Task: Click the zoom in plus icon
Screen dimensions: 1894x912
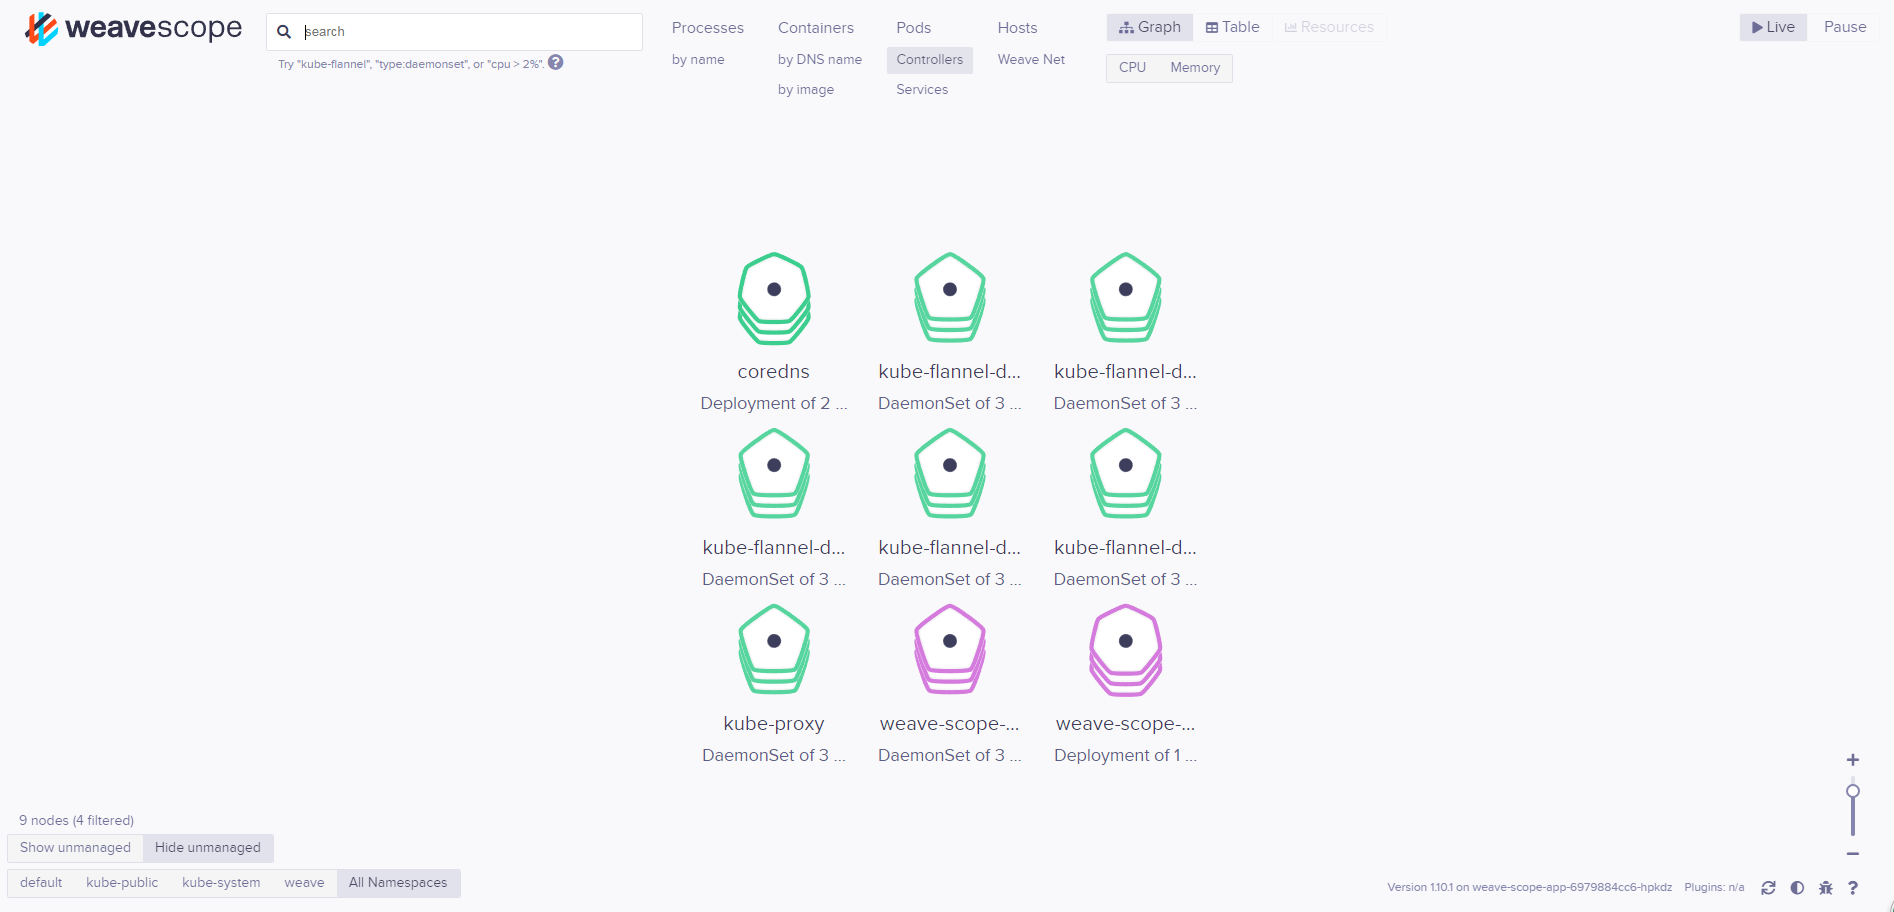Action: (x=1853, y=760)
